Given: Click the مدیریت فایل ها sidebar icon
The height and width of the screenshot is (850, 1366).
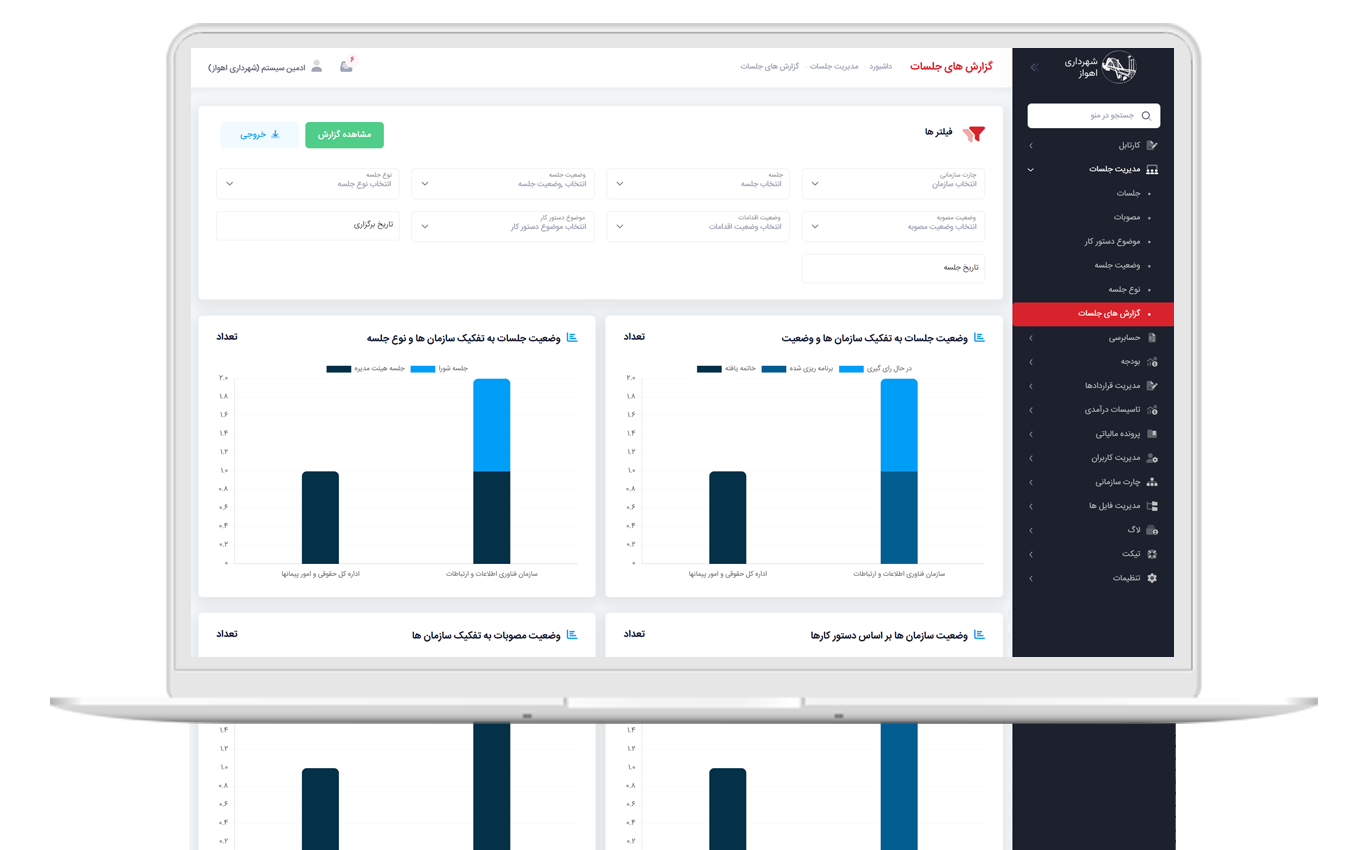Looking at the screenshot, I should (x=1152, y=506).
